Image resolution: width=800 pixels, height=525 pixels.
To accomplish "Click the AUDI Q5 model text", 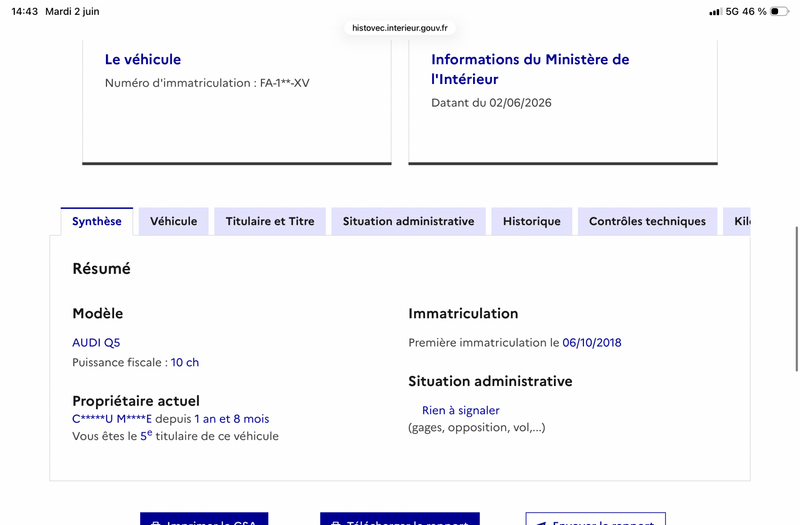I will point(96,342).
